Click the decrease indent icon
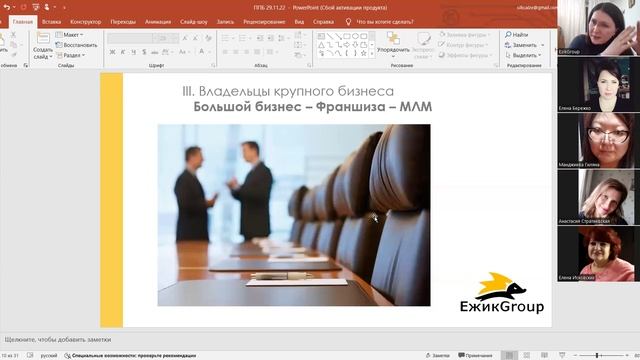Screen dimensions: 640x360 click(x=260, y=38)
